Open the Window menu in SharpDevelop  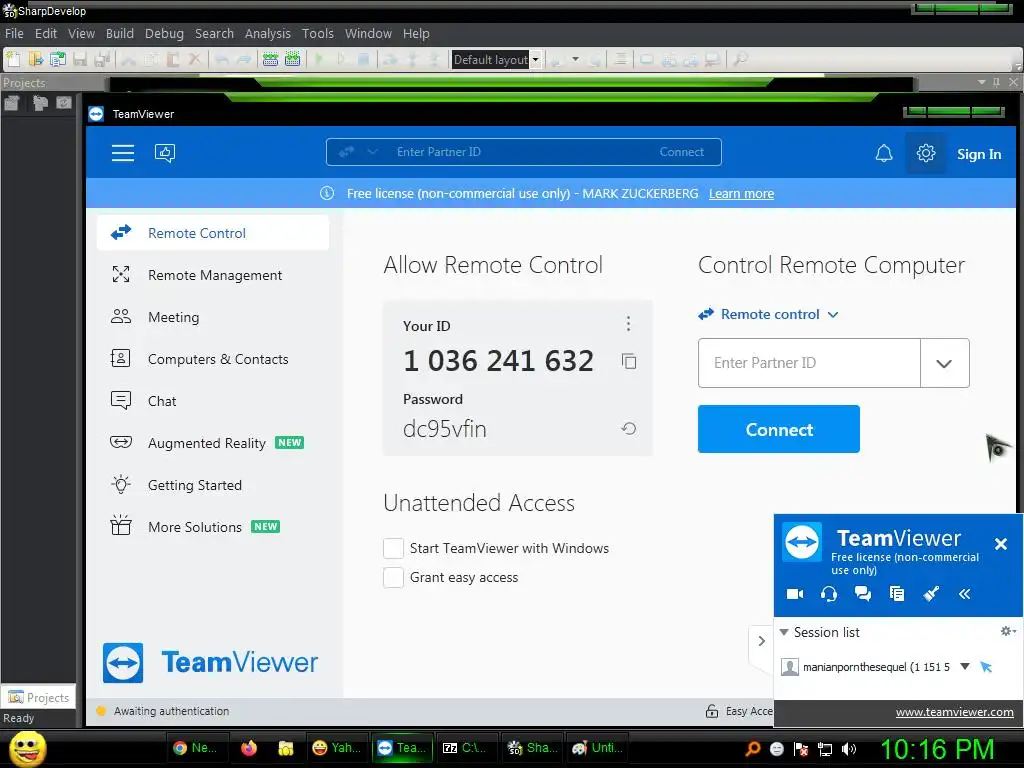pyautogui.click(x=368, y=33)
